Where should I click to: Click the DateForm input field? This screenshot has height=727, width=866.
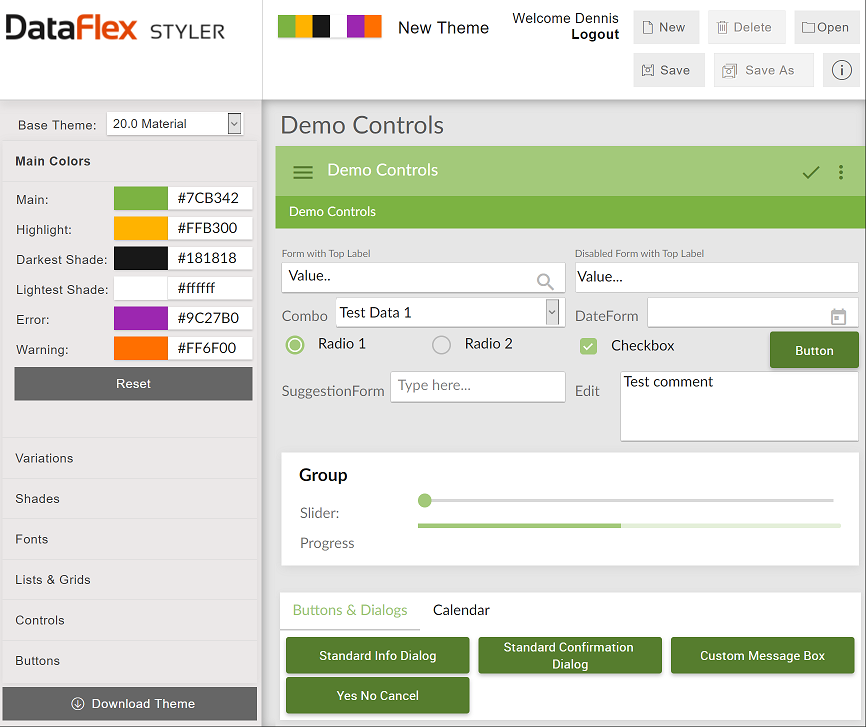click(753, 313)
